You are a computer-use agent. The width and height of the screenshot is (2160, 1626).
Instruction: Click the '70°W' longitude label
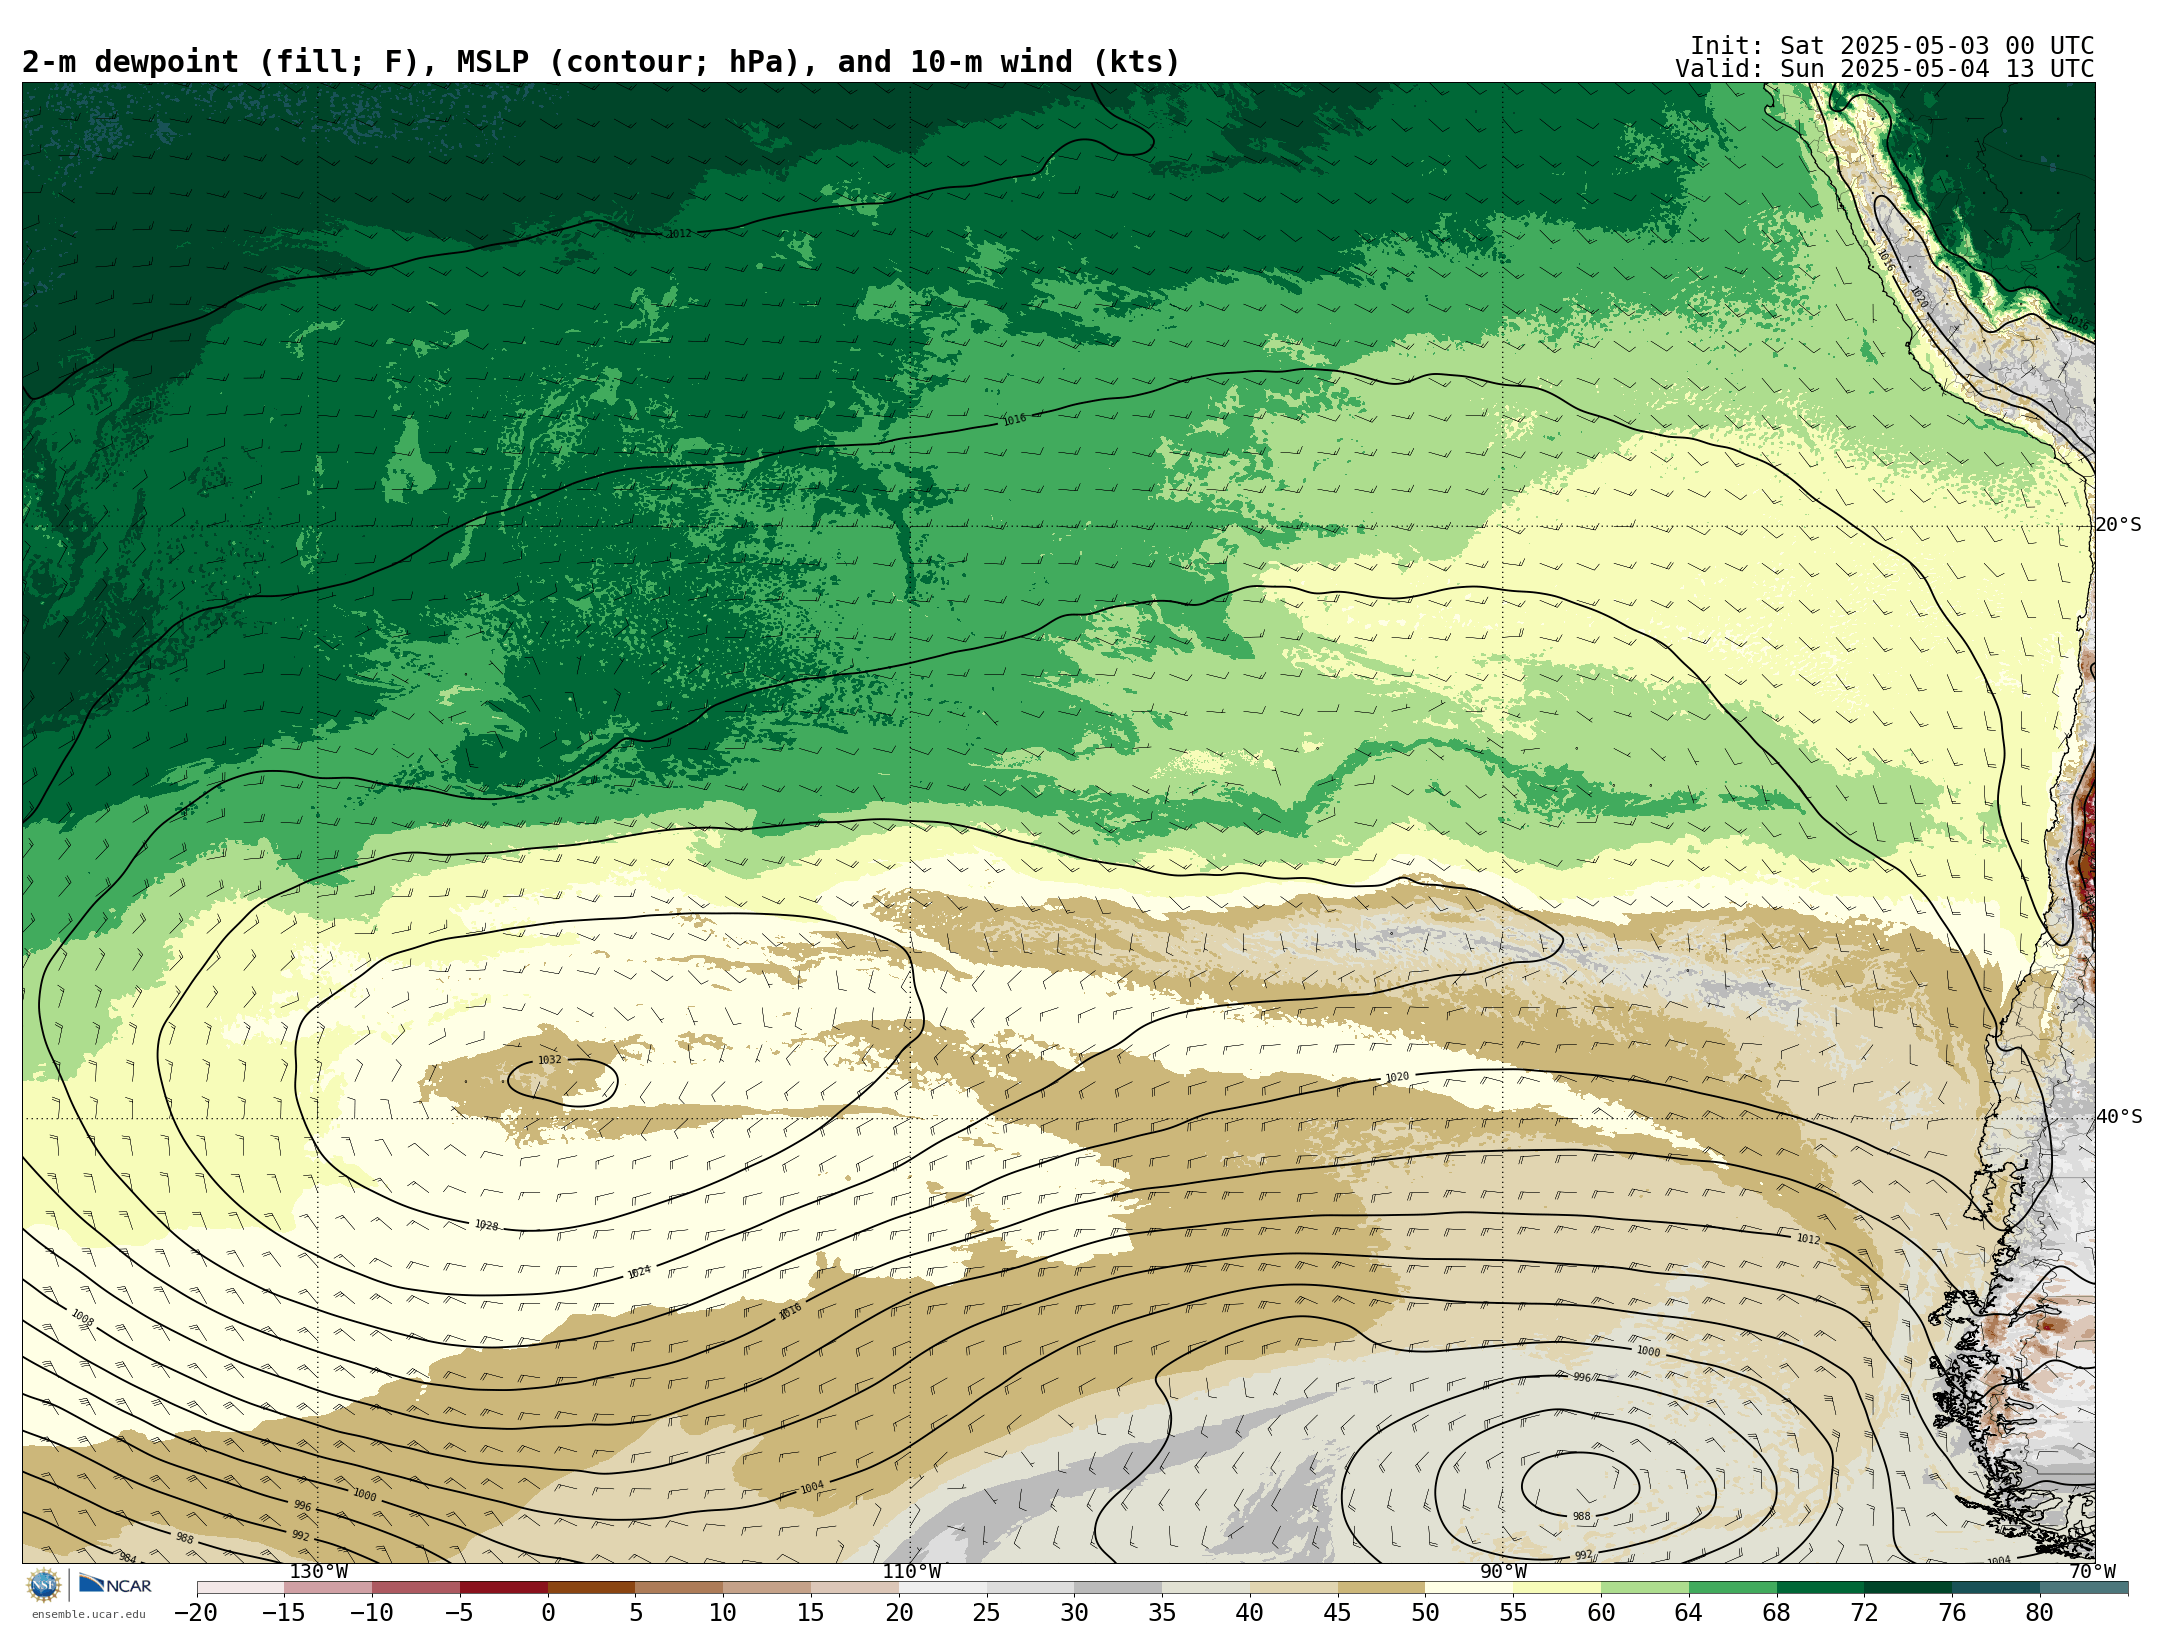[2092, 1572]
